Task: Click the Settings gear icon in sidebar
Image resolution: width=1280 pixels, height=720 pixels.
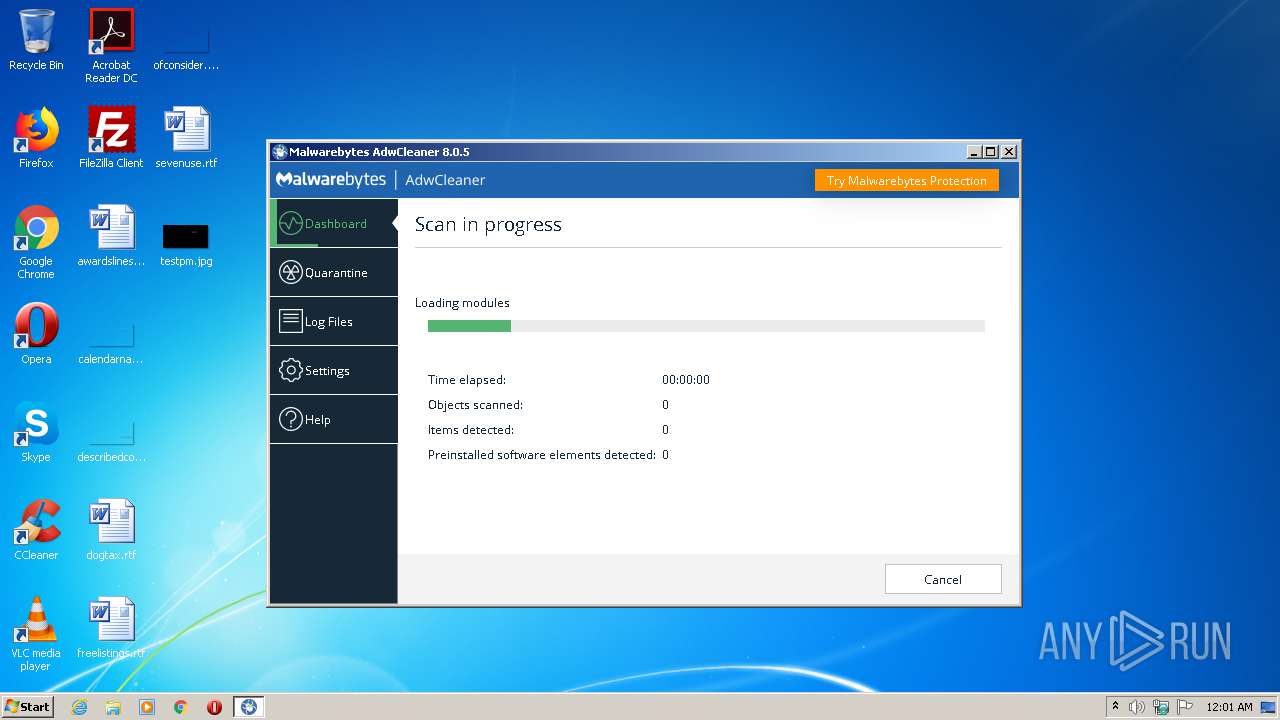Action: pos(291,370)
